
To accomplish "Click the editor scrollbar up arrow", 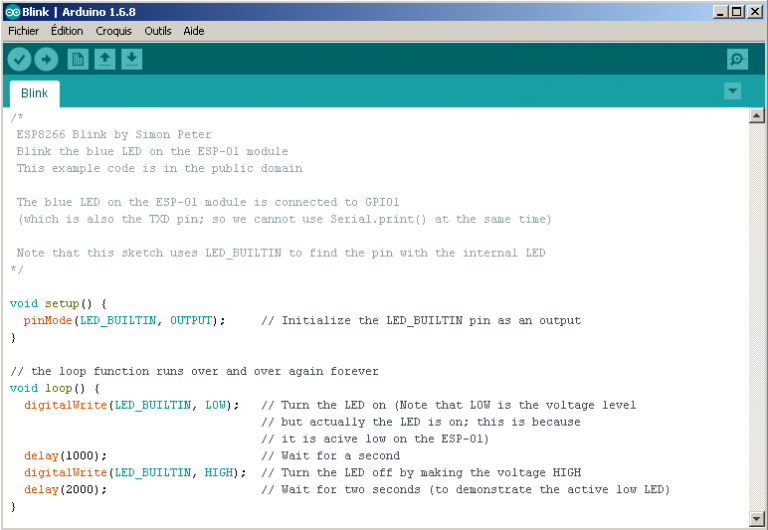I will pos(757,116).
